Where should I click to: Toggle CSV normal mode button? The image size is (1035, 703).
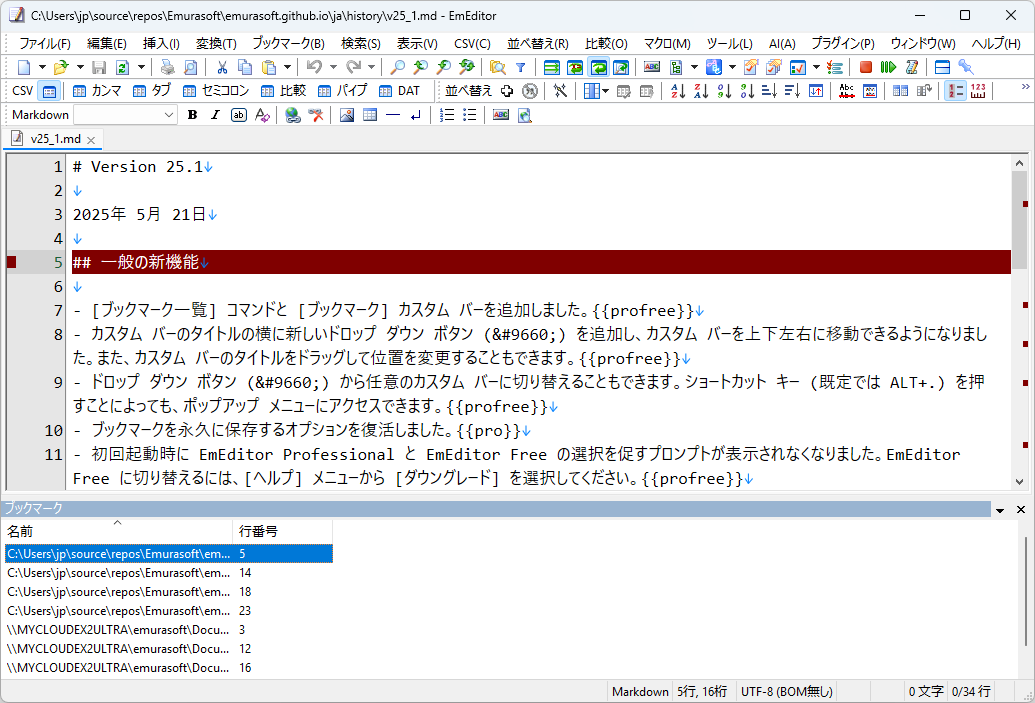(x=50, y=91)
